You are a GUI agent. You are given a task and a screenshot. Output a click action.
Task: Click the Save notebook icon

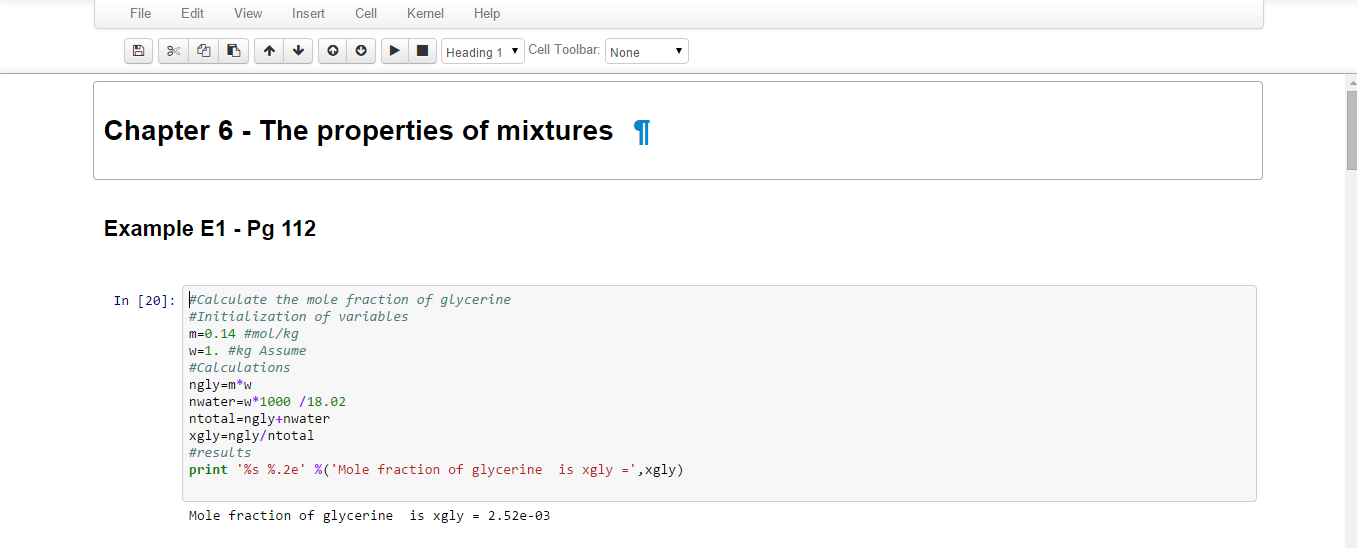click(x=138, y=51)
